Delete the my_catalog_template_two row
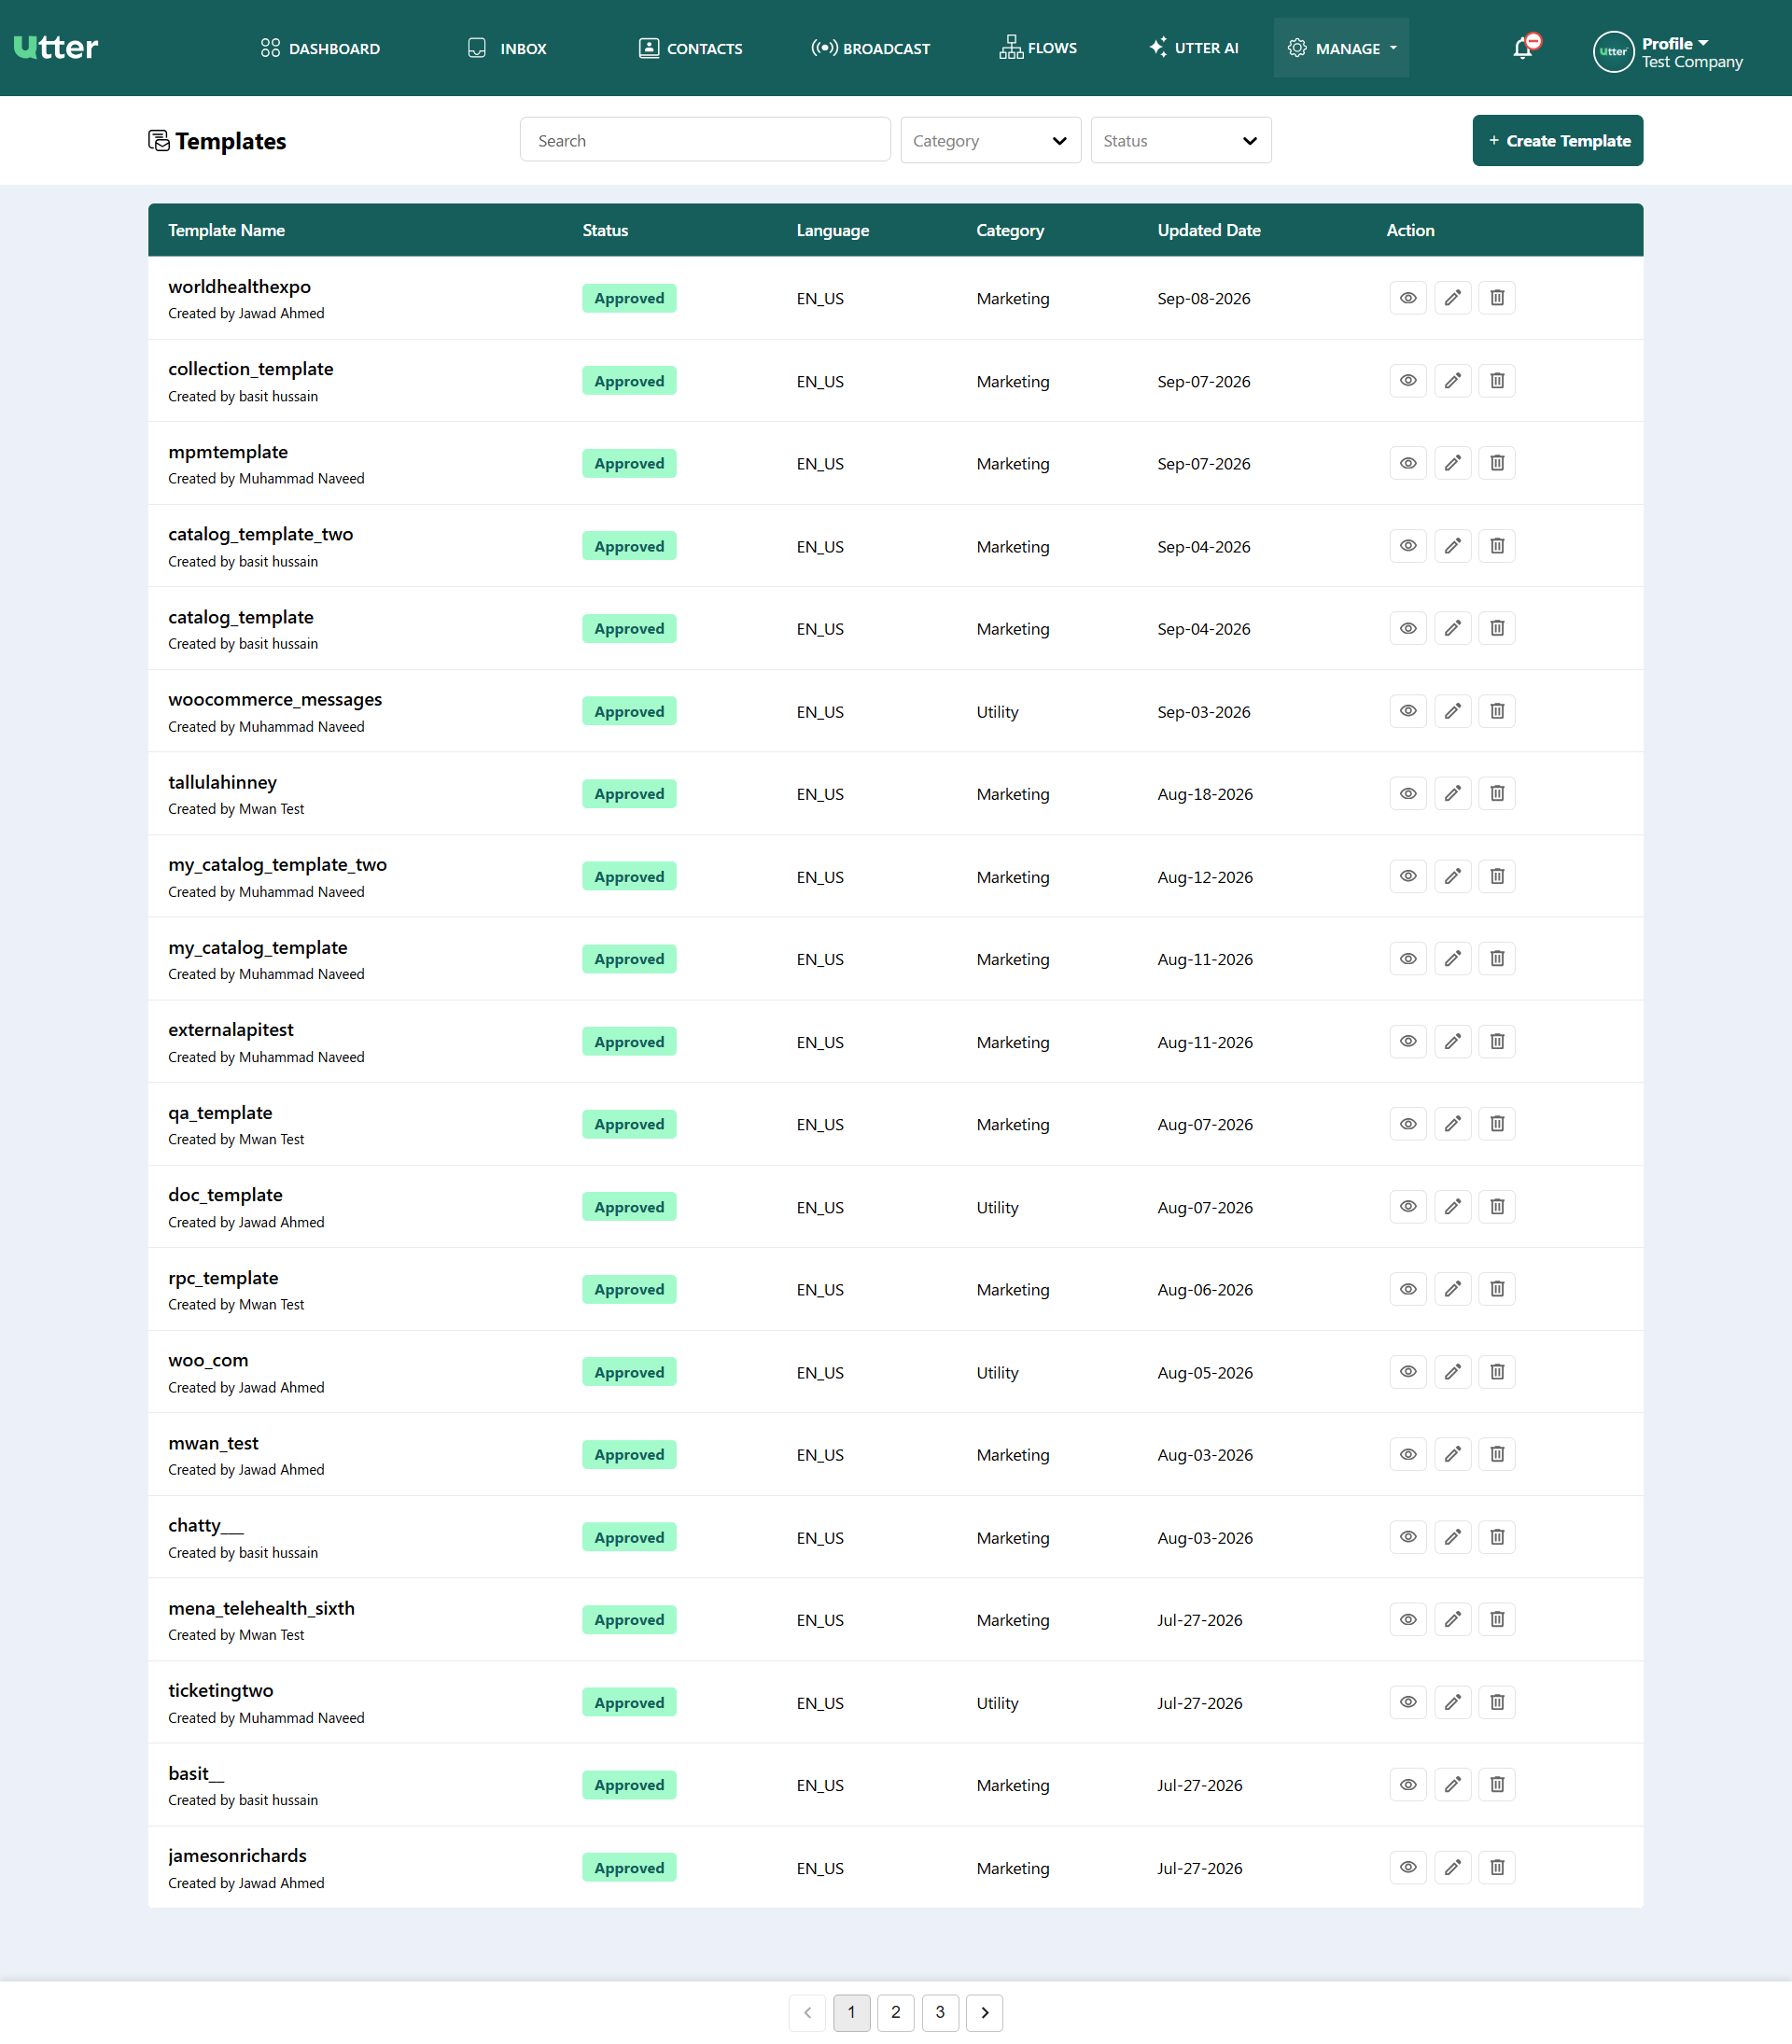The width and height of the screenshot is (1792, 2044). [1497, 876]
